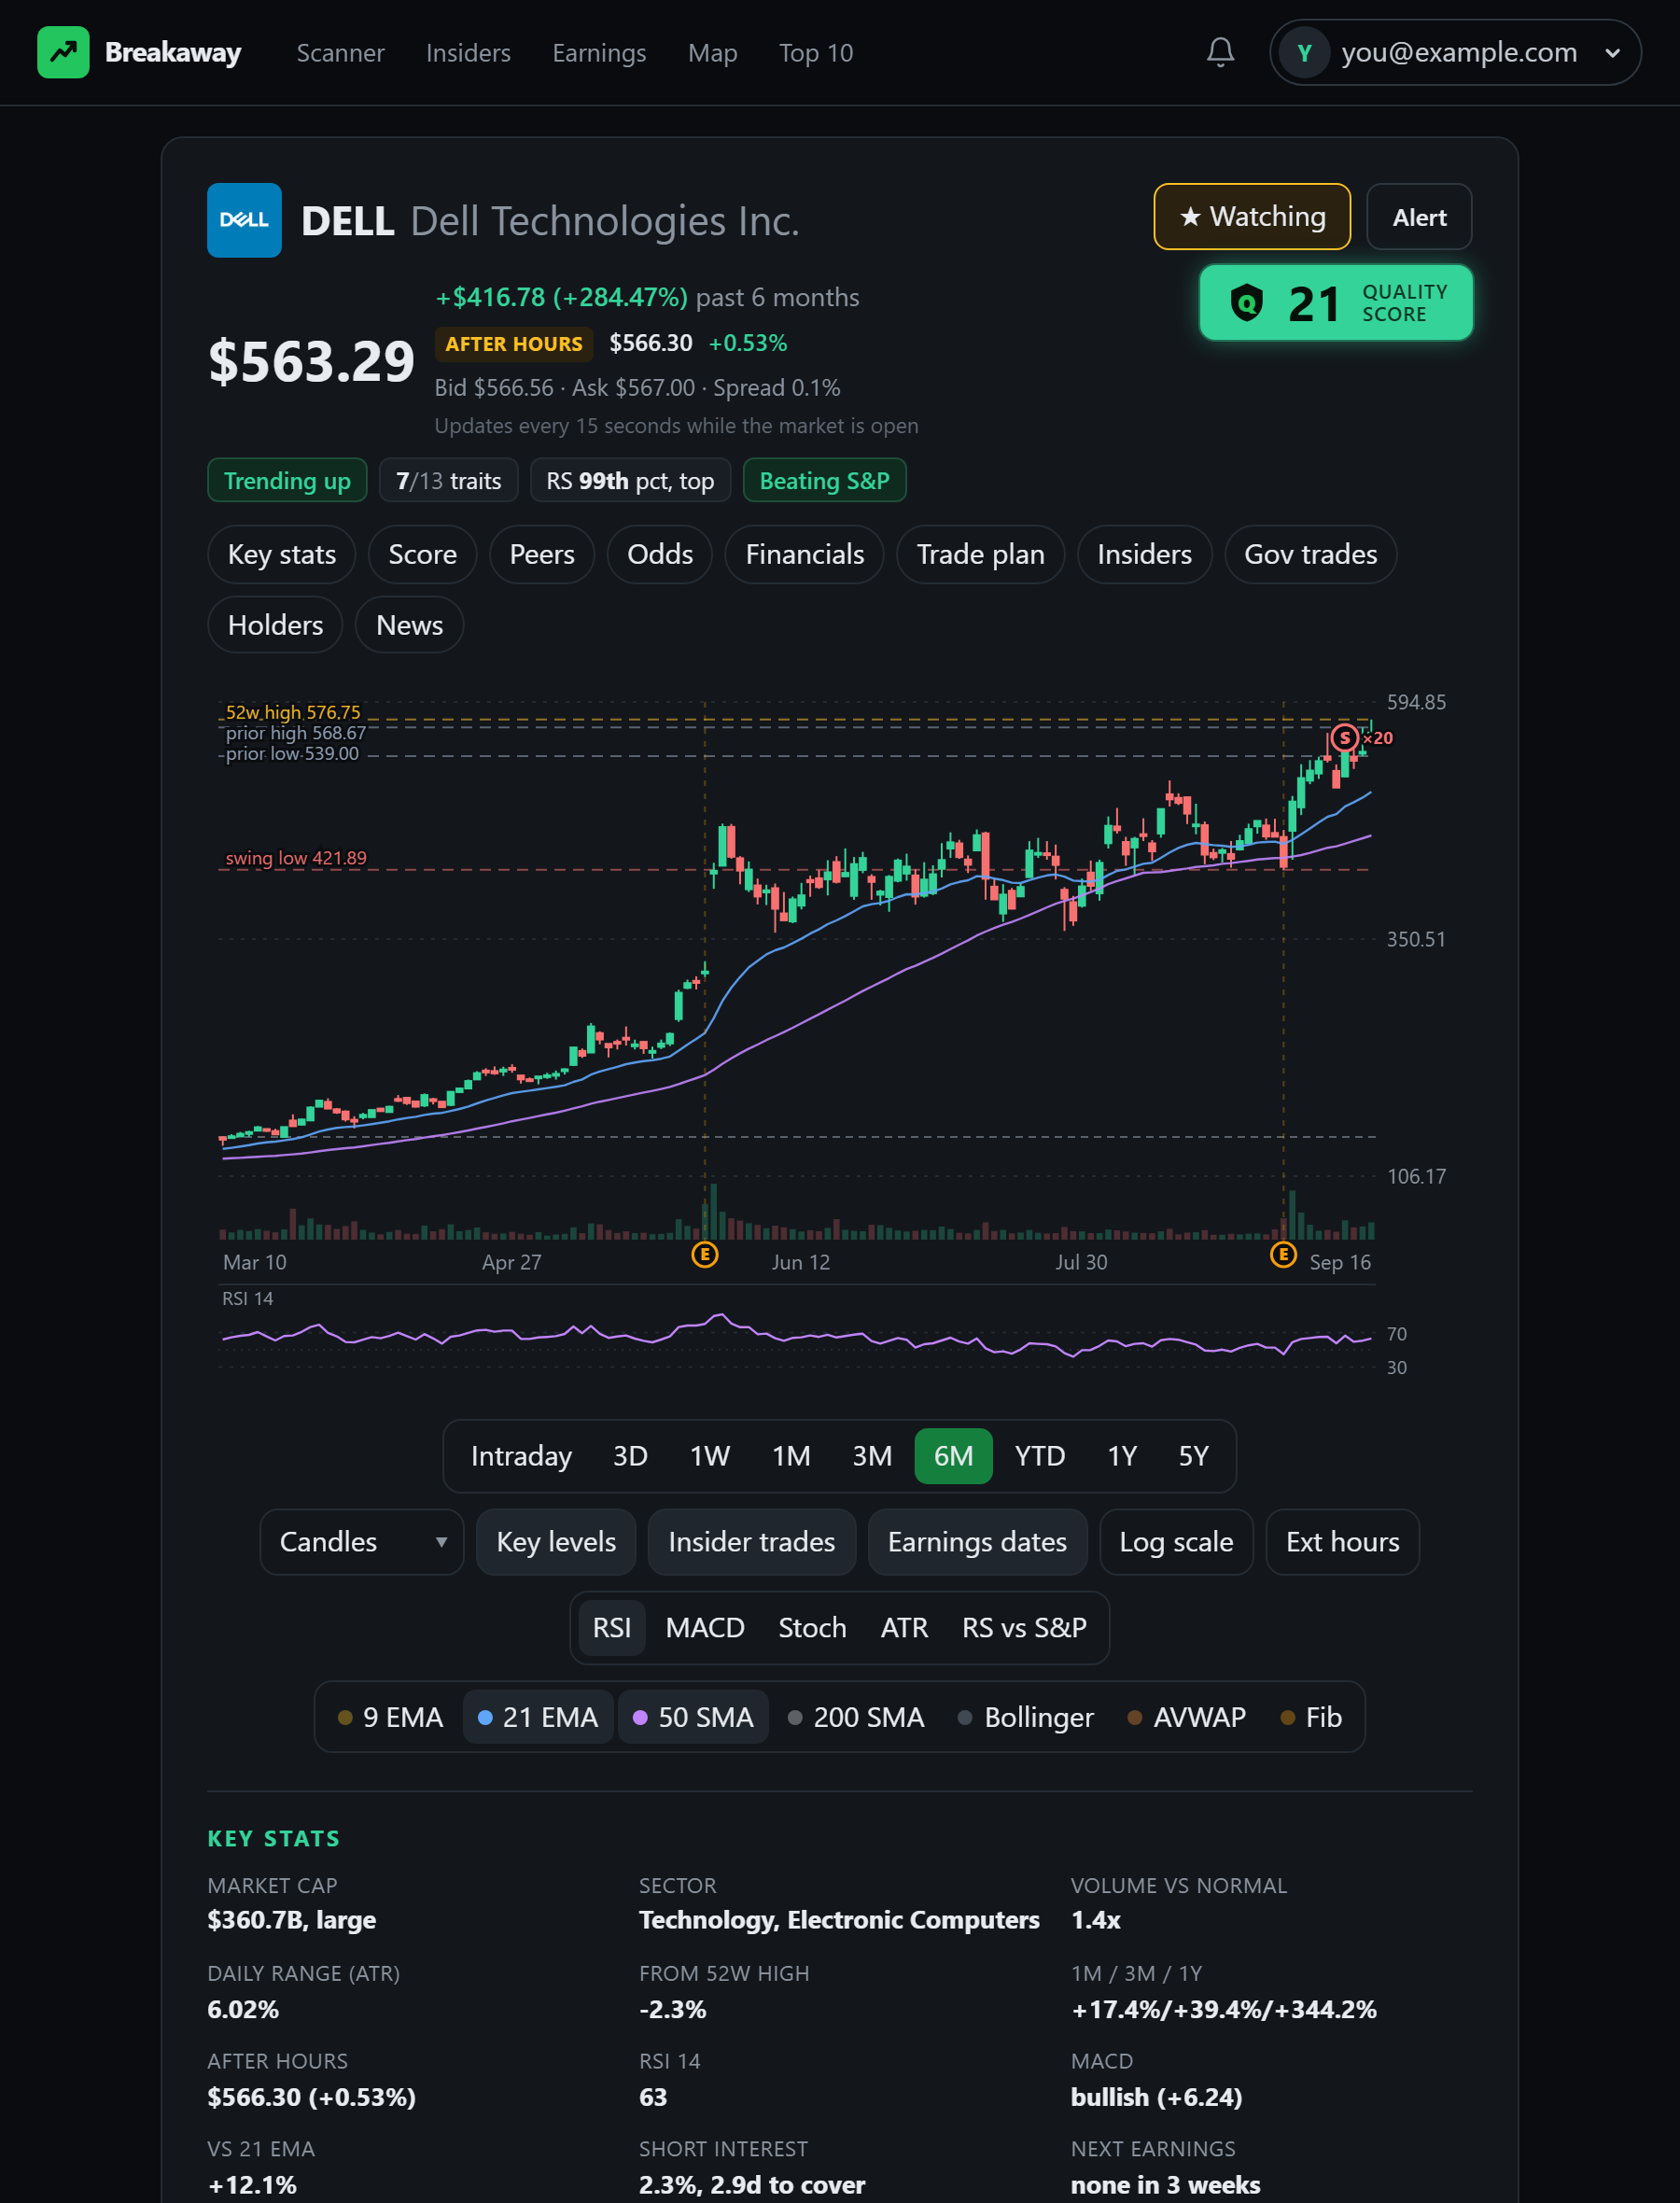
Task: Toggle the Fib overlay
Action: tap(1311, 1717)
